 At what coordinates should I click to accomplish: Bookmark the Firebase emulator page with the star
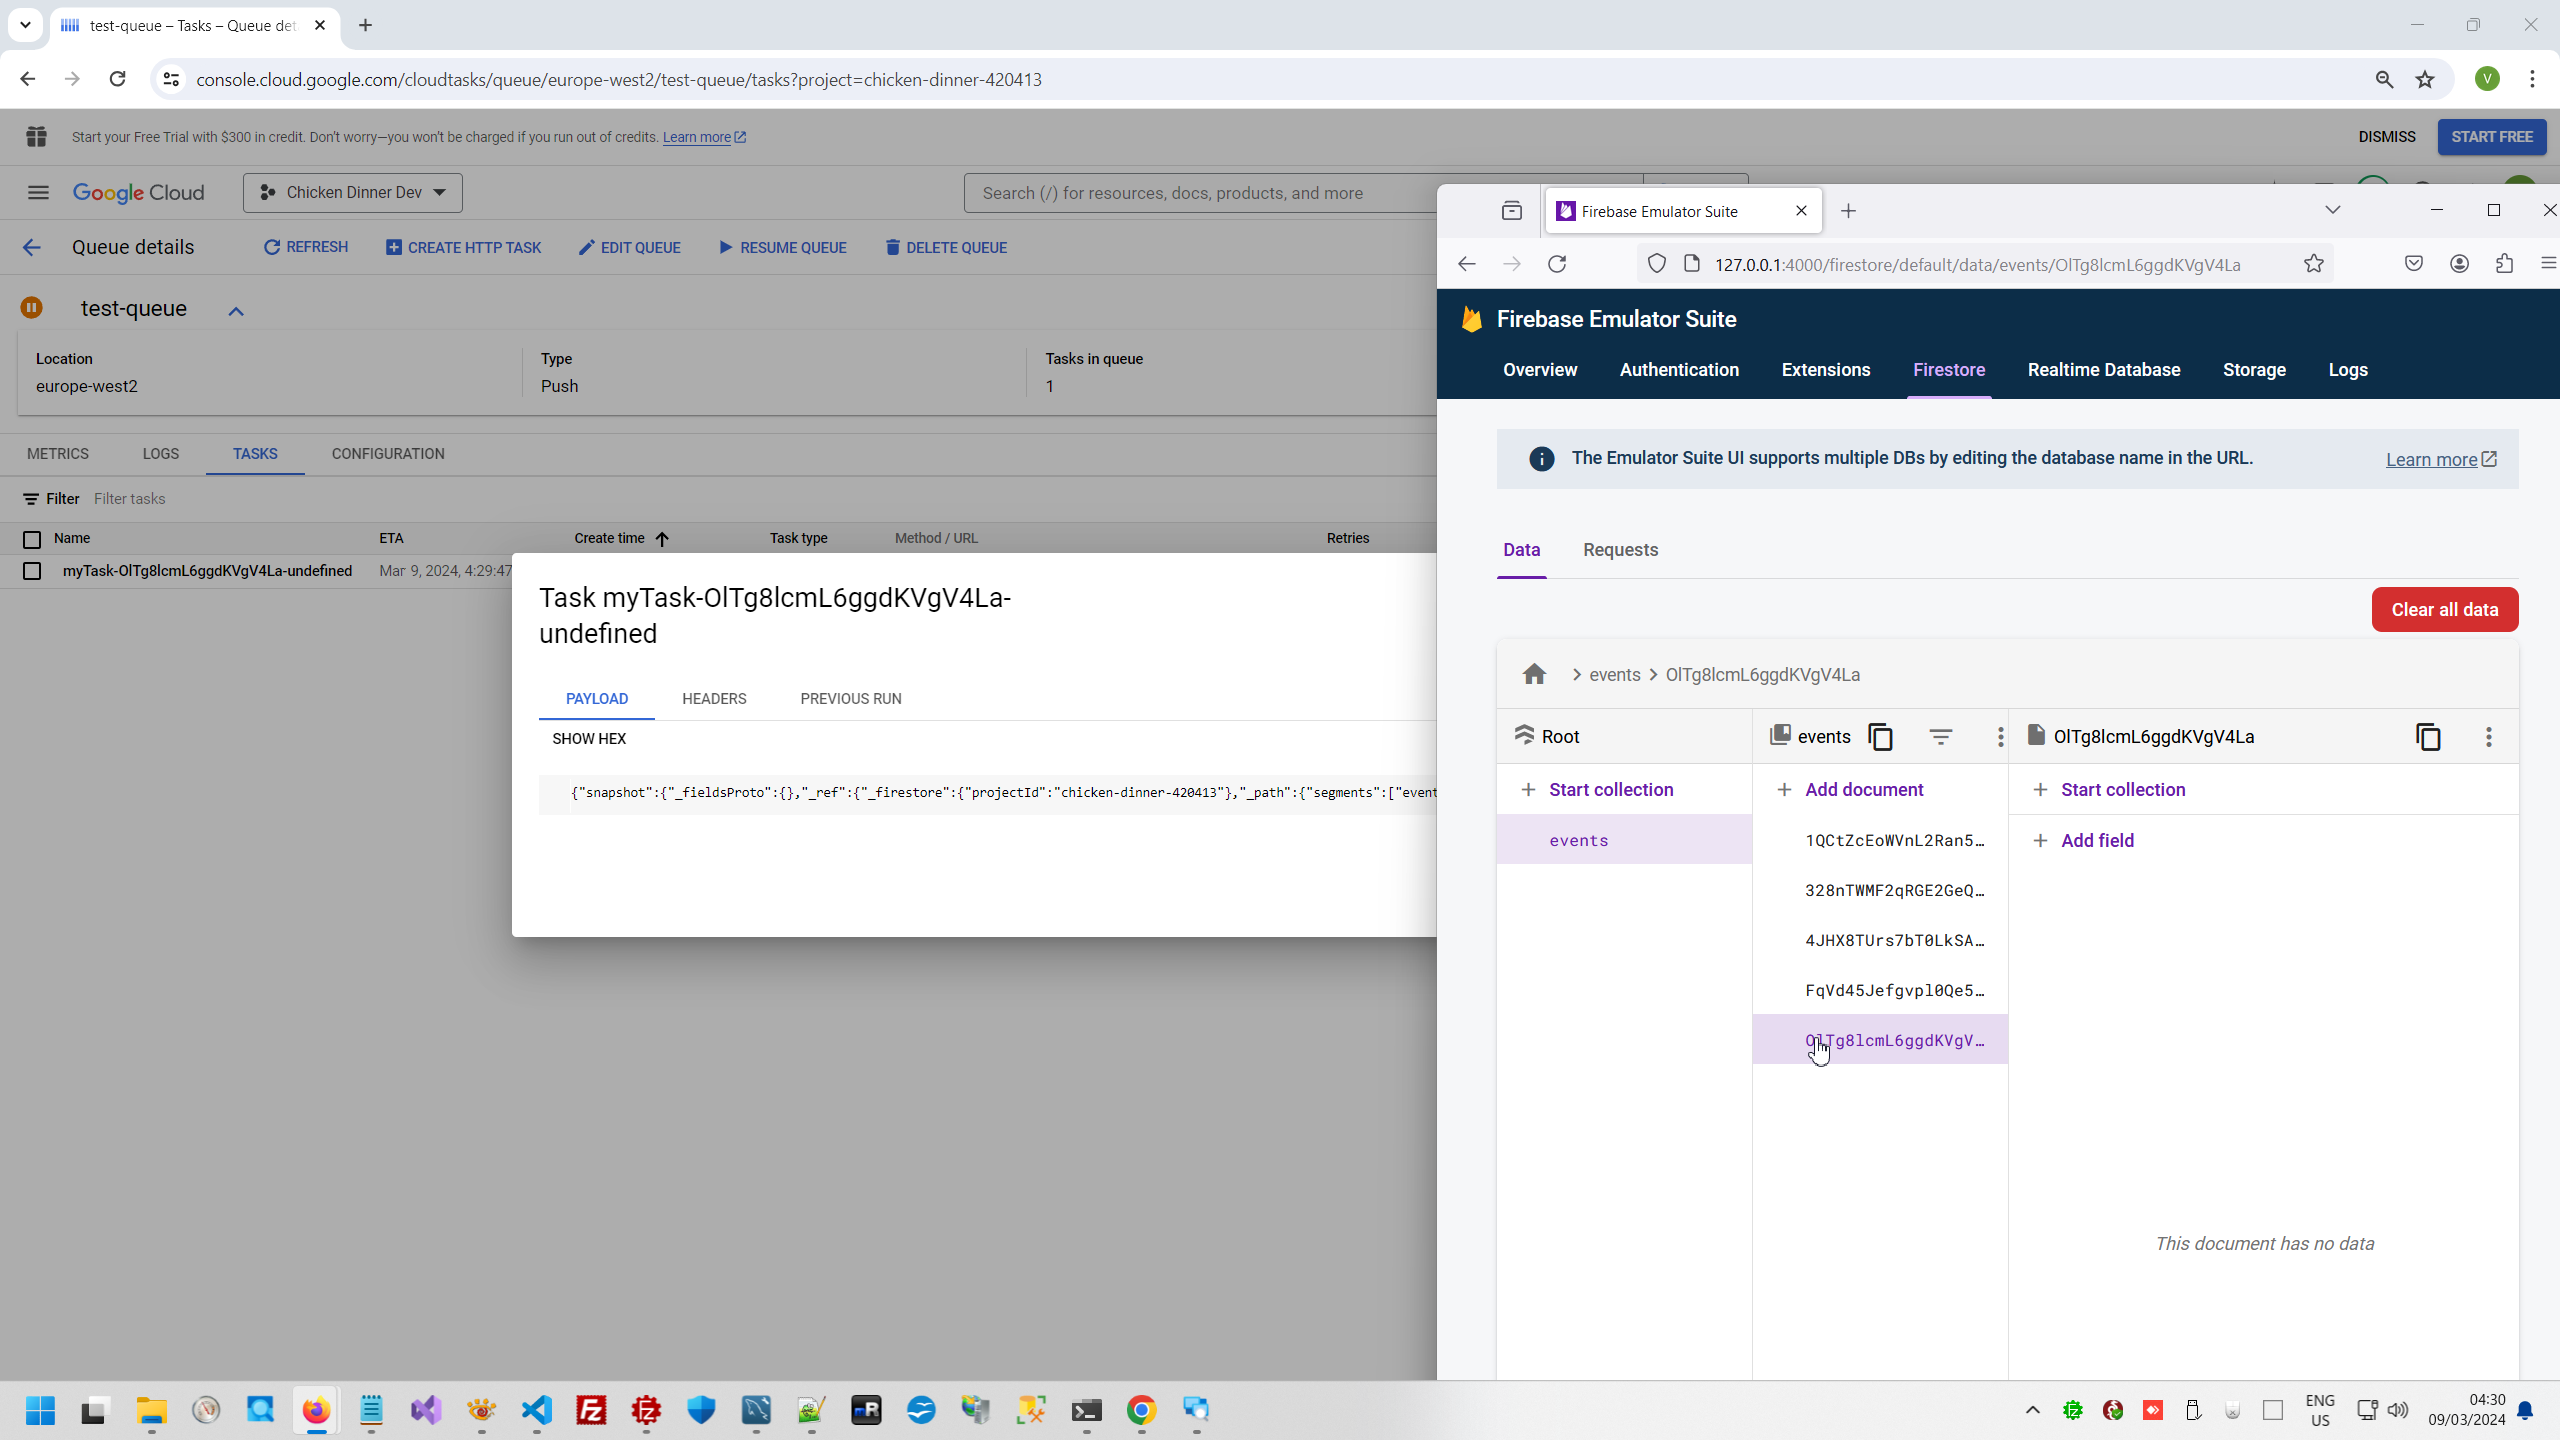2313,264
